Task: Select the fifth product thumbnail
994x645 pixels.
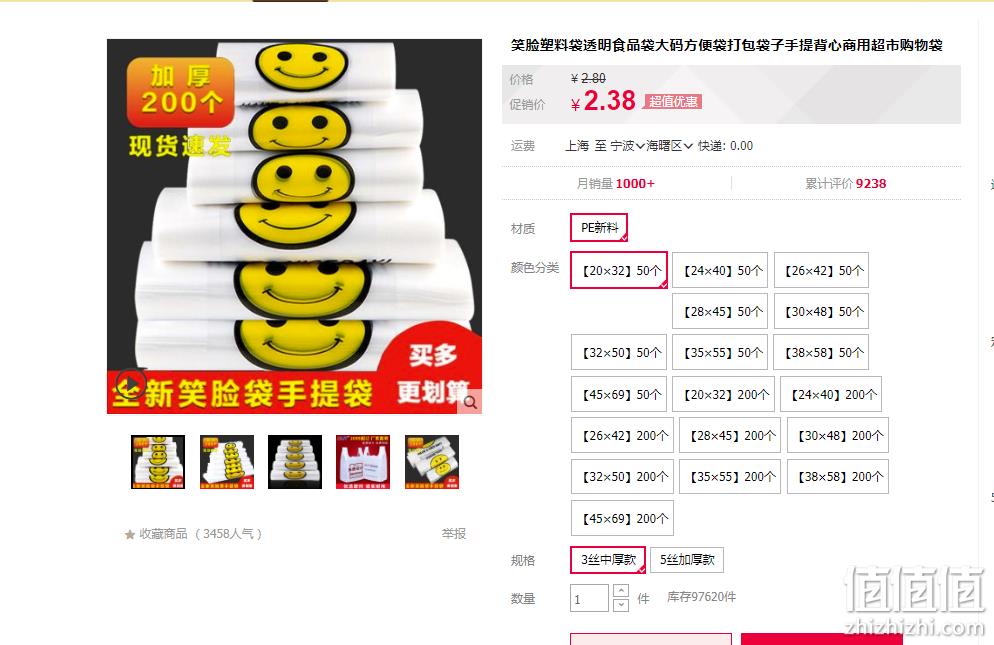Action: coord(432,462)
